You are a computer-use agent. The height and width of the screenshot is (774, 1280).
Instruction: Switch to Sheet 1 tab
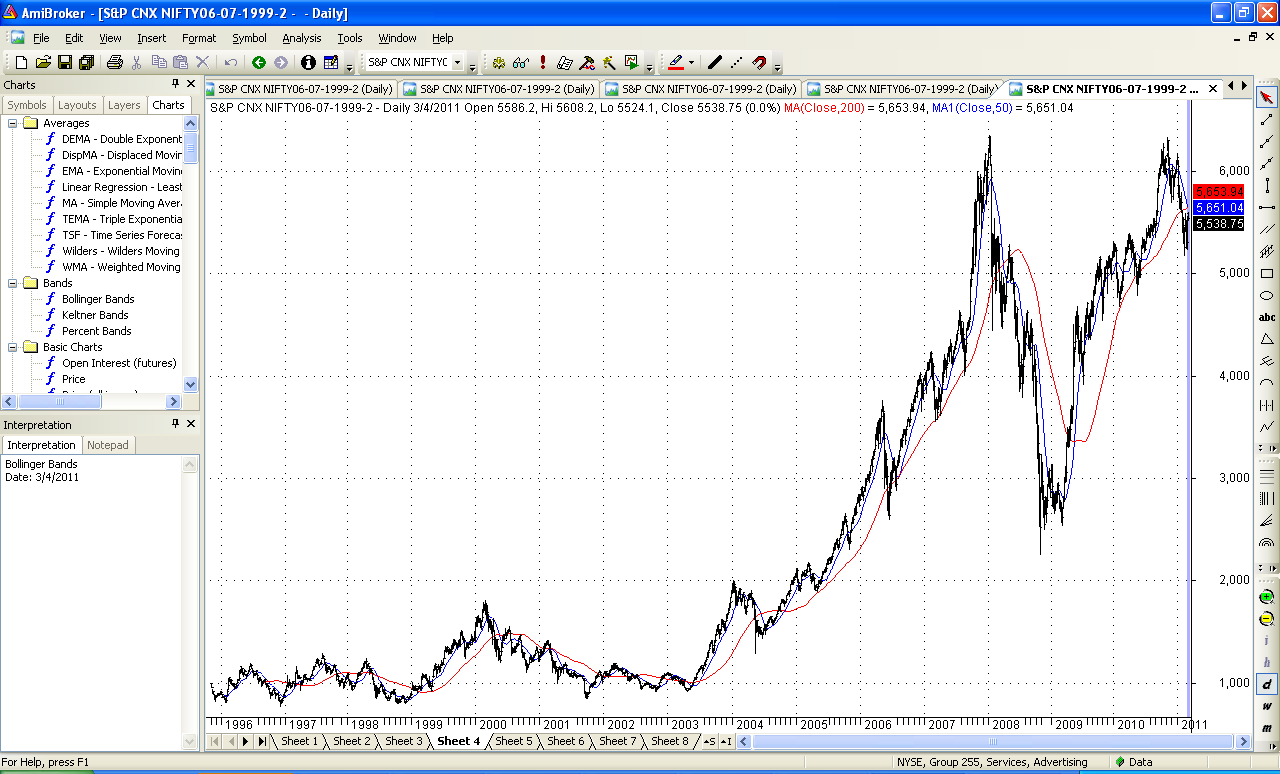(x=298, y=741)
